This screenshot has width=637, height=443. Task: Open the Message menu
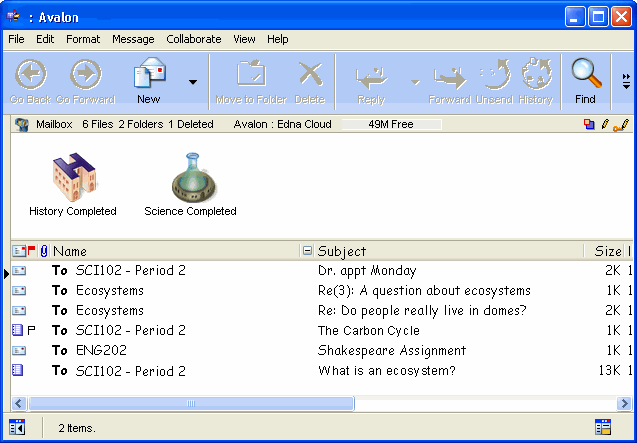click(x=133, y=39)
